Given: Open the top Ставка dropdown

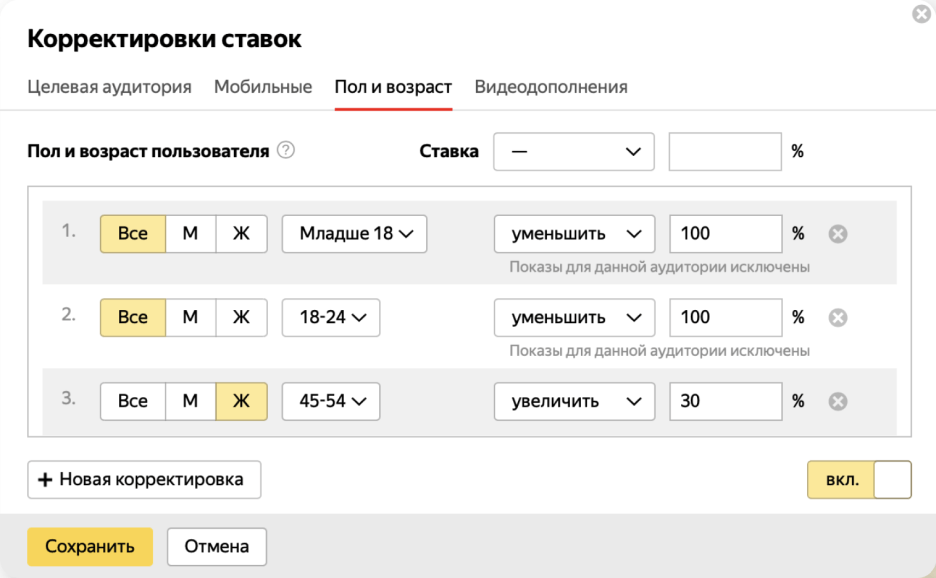Looking at the screenshot, I should point(574,152).
